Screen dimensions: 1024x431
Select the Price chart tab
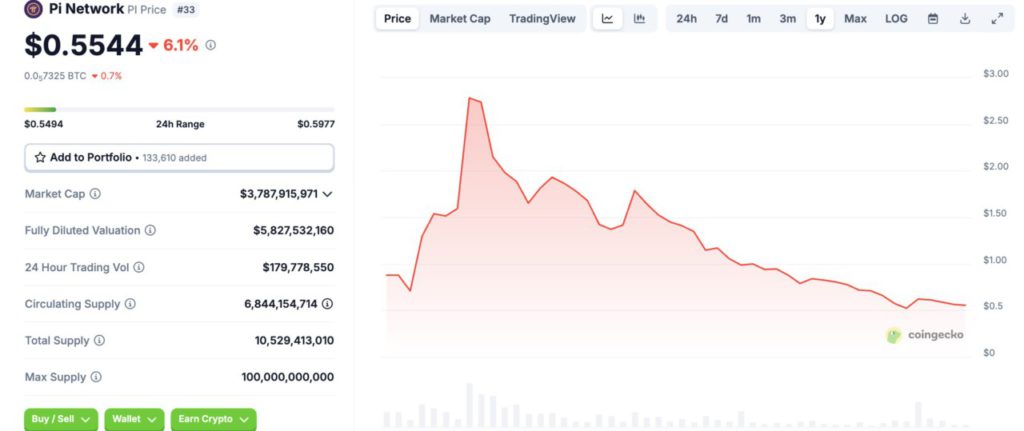(398, 19)
